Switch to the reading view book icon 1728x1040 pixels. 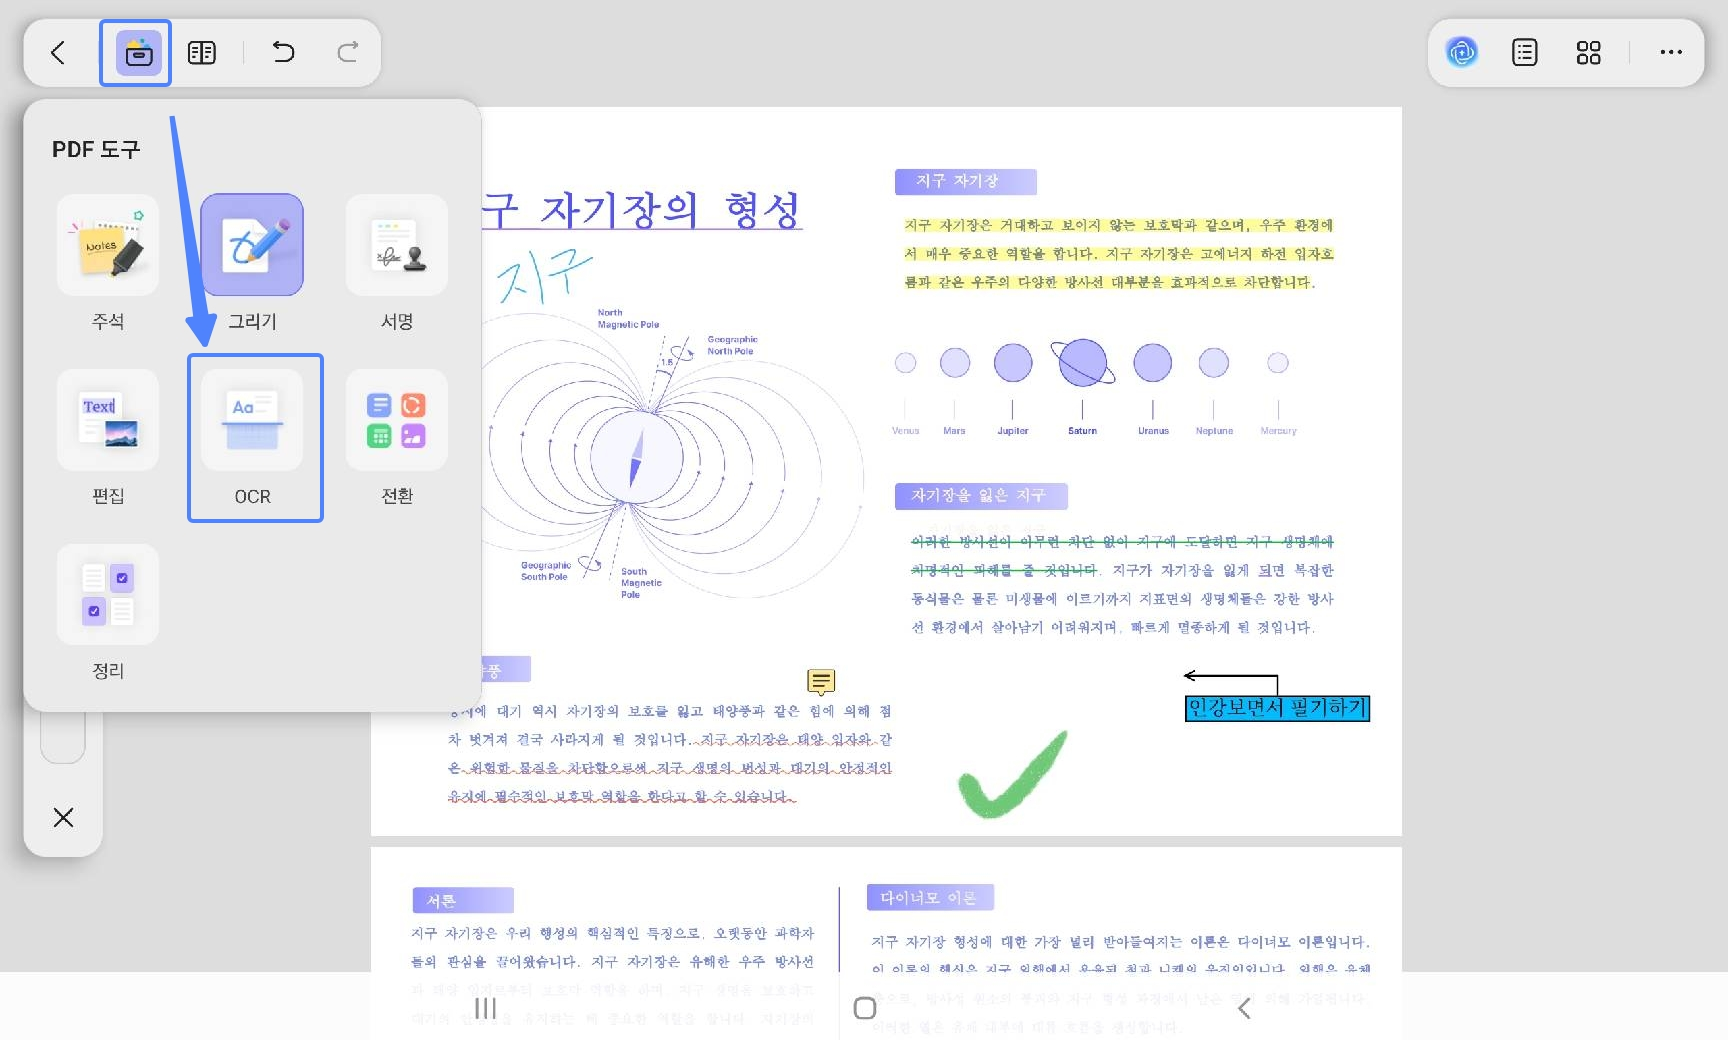pyautogui.click(x=202, y=52)
